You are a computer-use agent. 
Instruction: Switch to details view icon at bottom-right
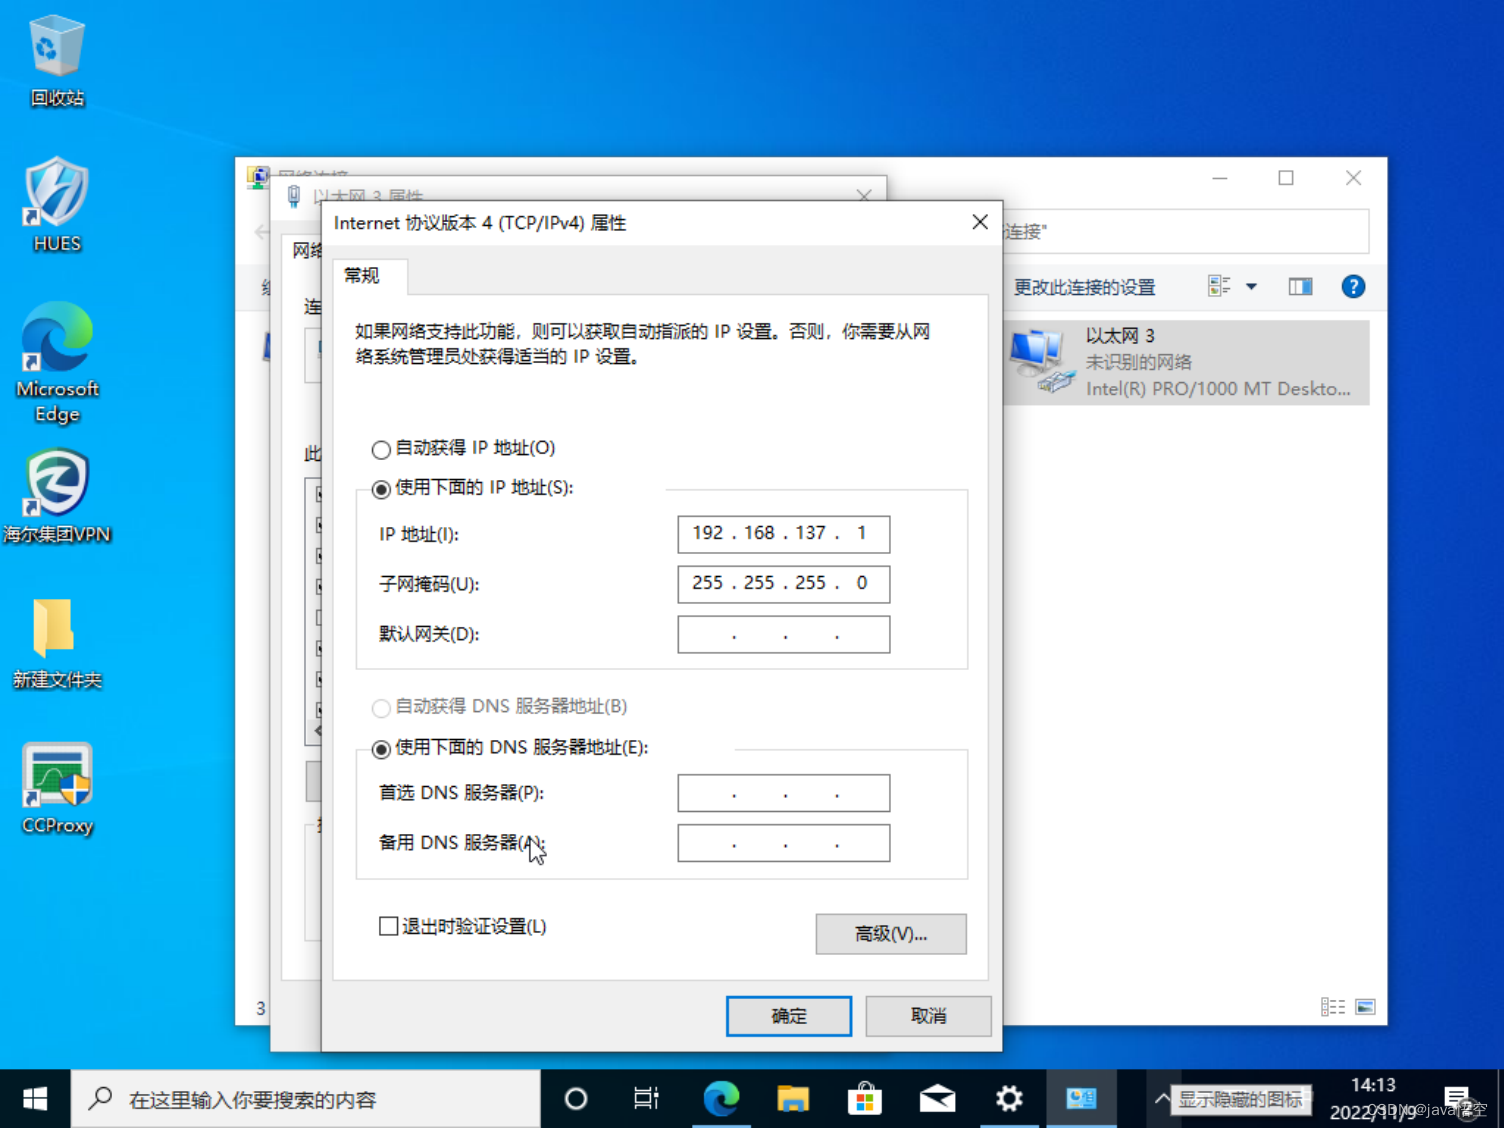(1333, 1007)
